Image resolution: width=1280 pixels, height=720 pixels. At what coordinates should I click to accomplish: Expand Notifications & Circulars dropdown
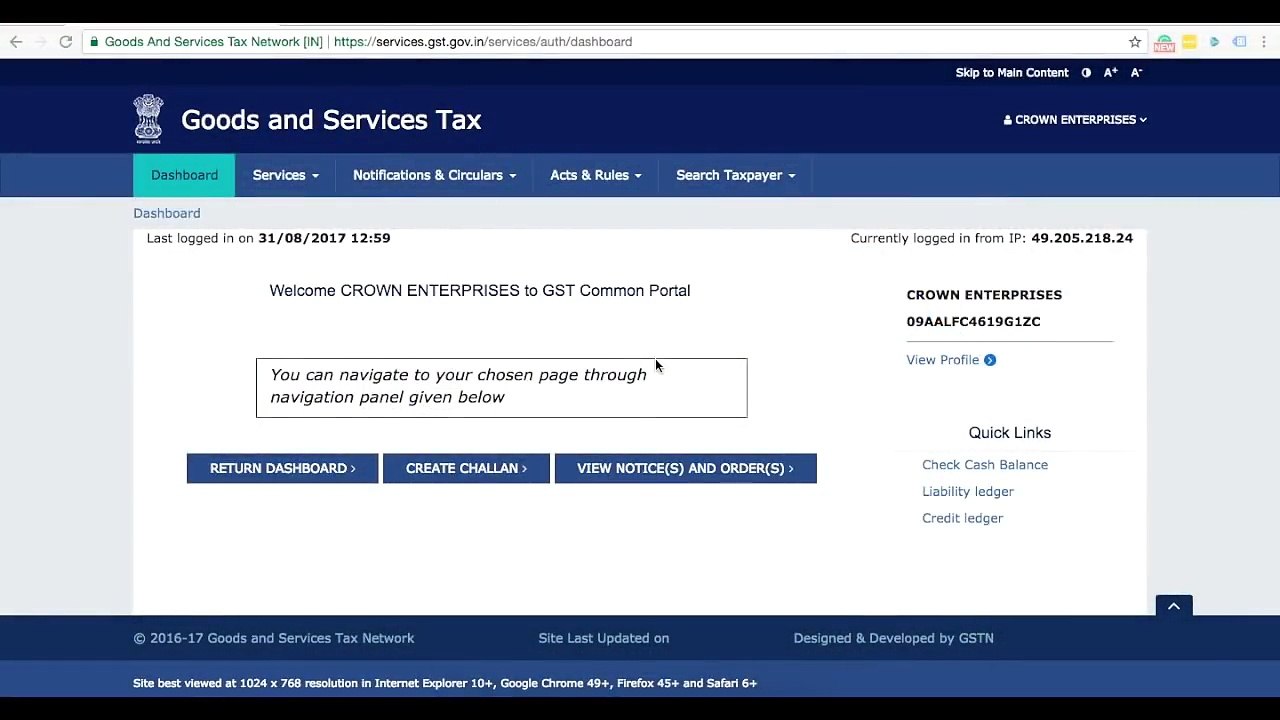tap(435, 175)
